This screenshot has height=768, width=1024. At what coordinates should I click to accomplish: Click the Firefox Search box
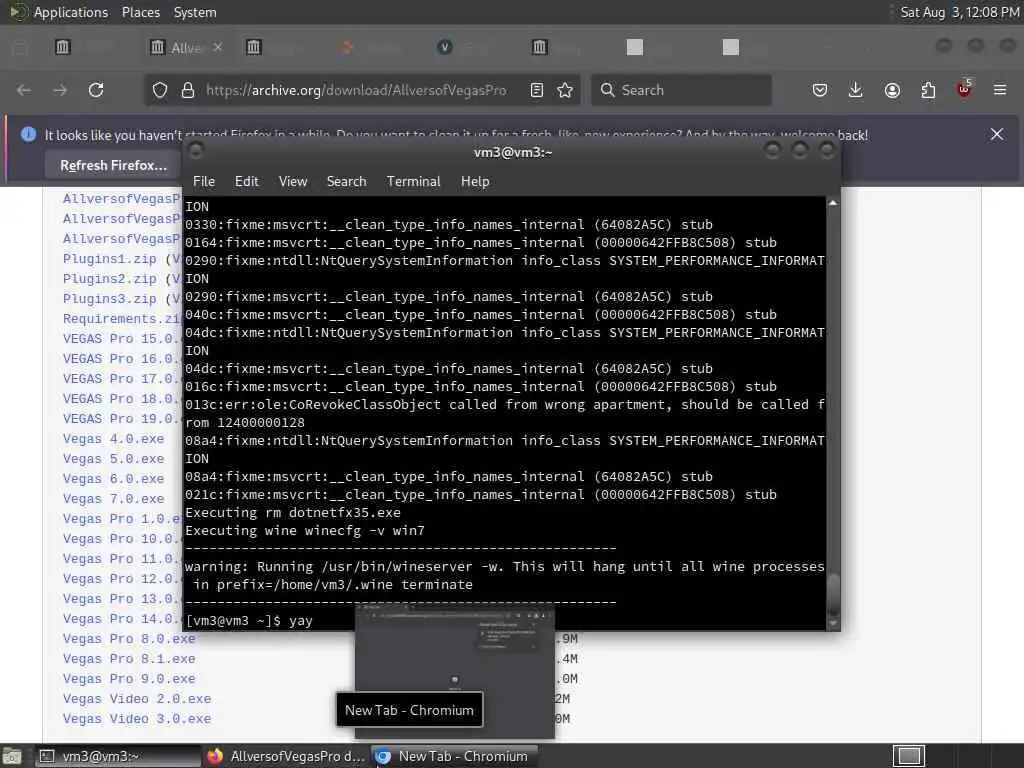click(681, 90)
